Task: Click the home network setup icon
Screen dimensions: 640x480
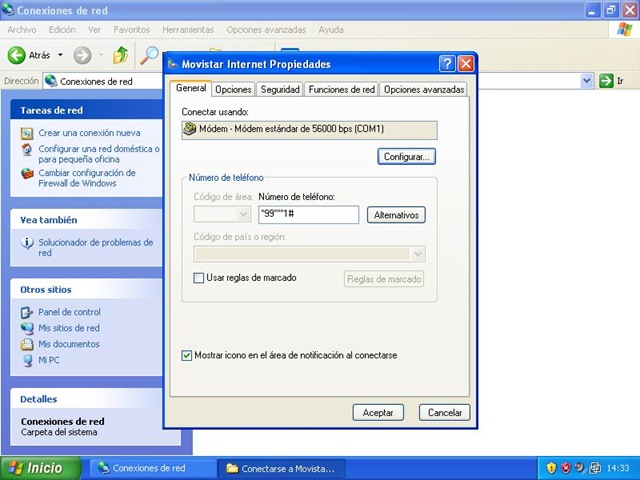Action: (27, 149)
